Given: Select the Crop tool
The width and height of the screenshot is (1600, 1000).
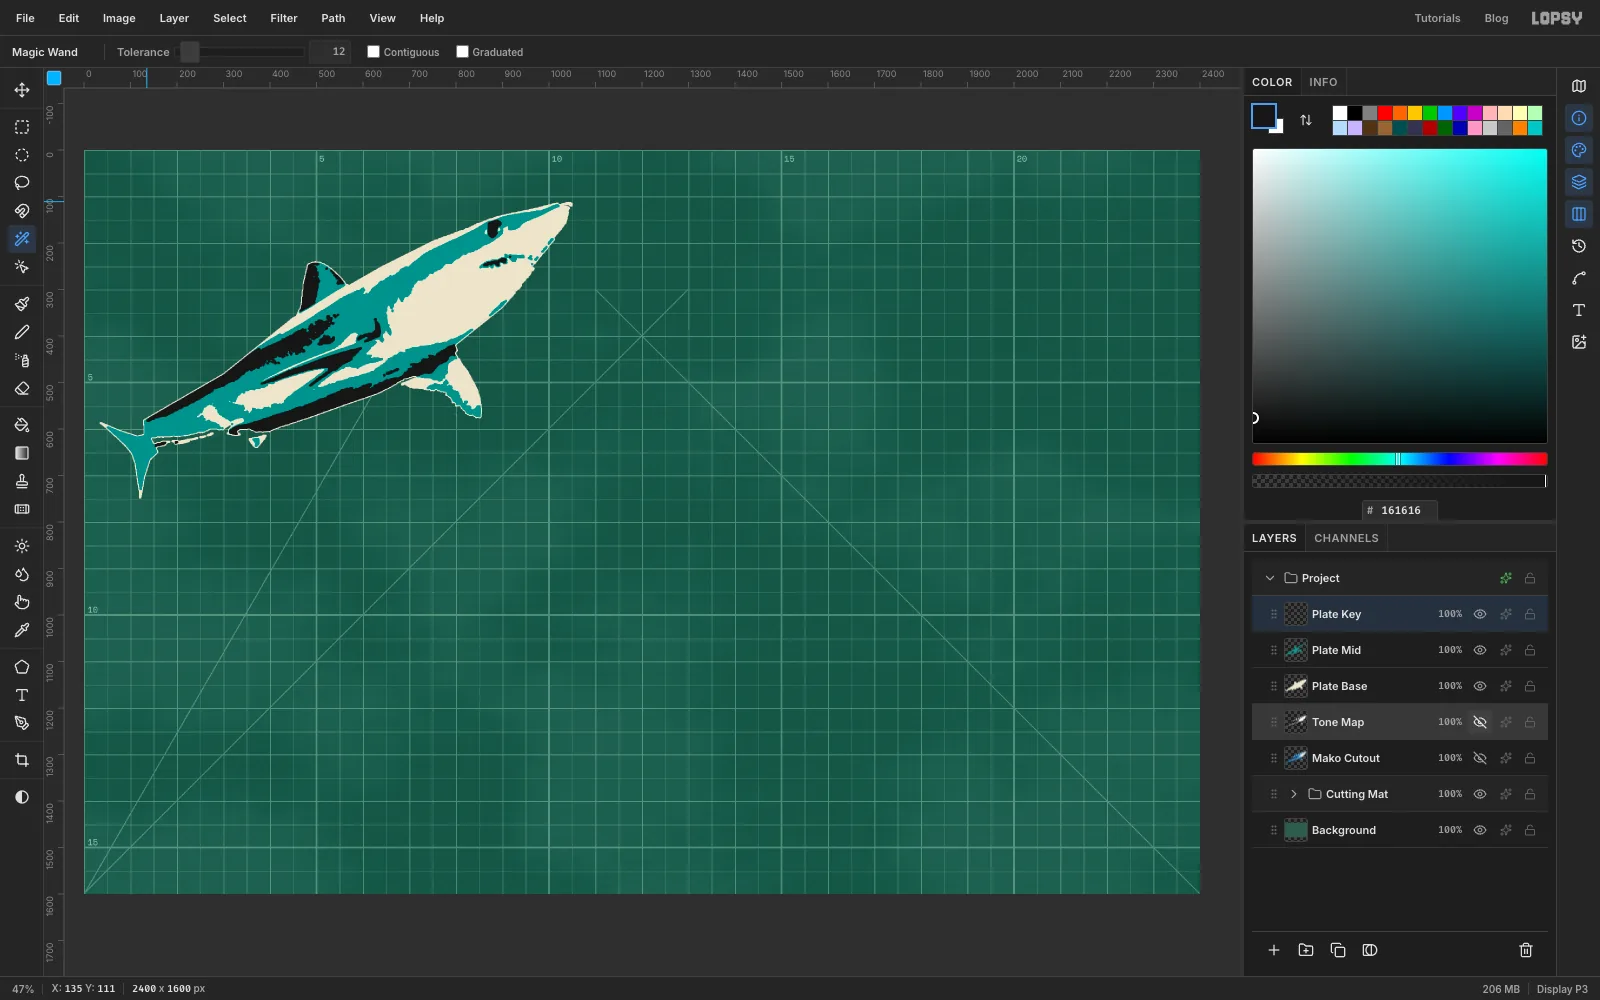Looking at the screenshot, I should point(22,760).
